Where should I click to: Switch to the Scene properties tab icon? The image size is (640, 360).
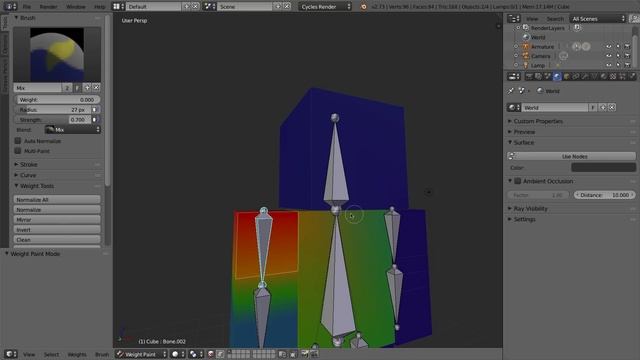548,76
